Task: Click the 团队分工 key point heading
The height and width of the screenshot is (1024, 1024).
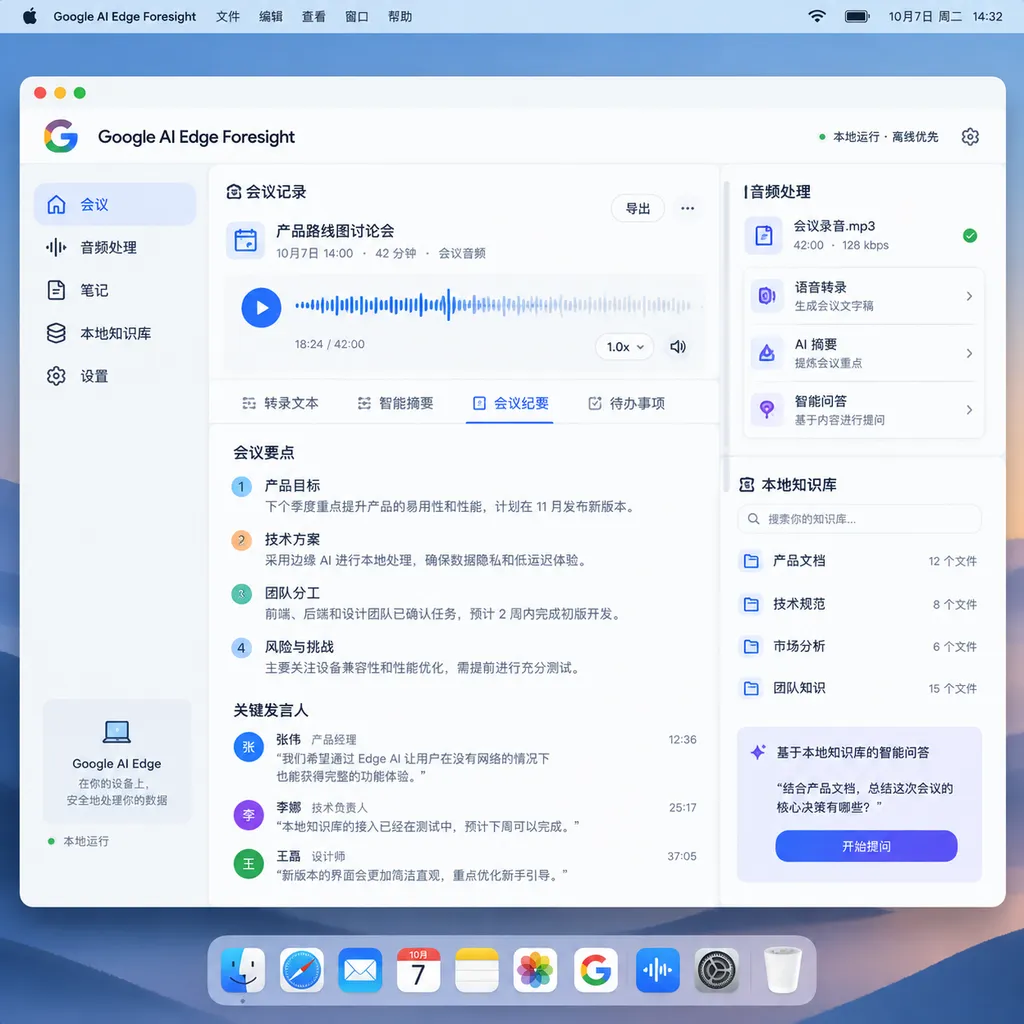Action: click(292, 593)
